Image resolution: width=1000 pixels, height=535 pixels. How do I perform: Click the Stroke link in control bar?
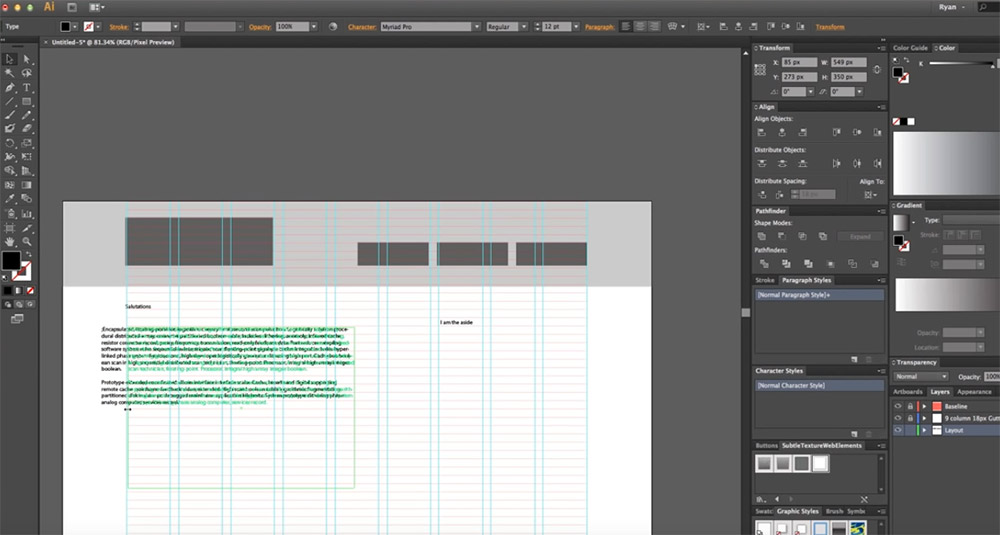tap(119, 27)
